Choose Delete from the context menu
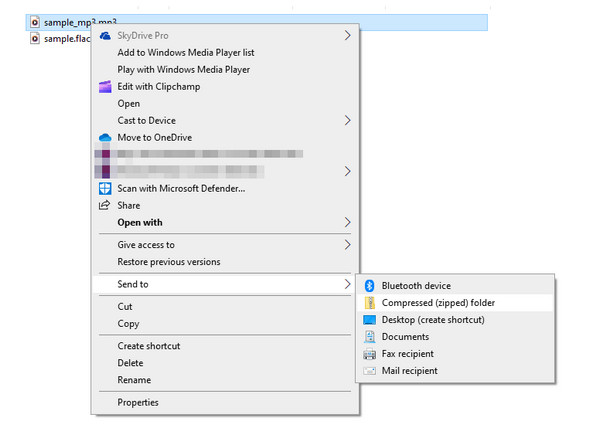The width and height of the screenshot is (600, 425). click(x=225, y=363)
